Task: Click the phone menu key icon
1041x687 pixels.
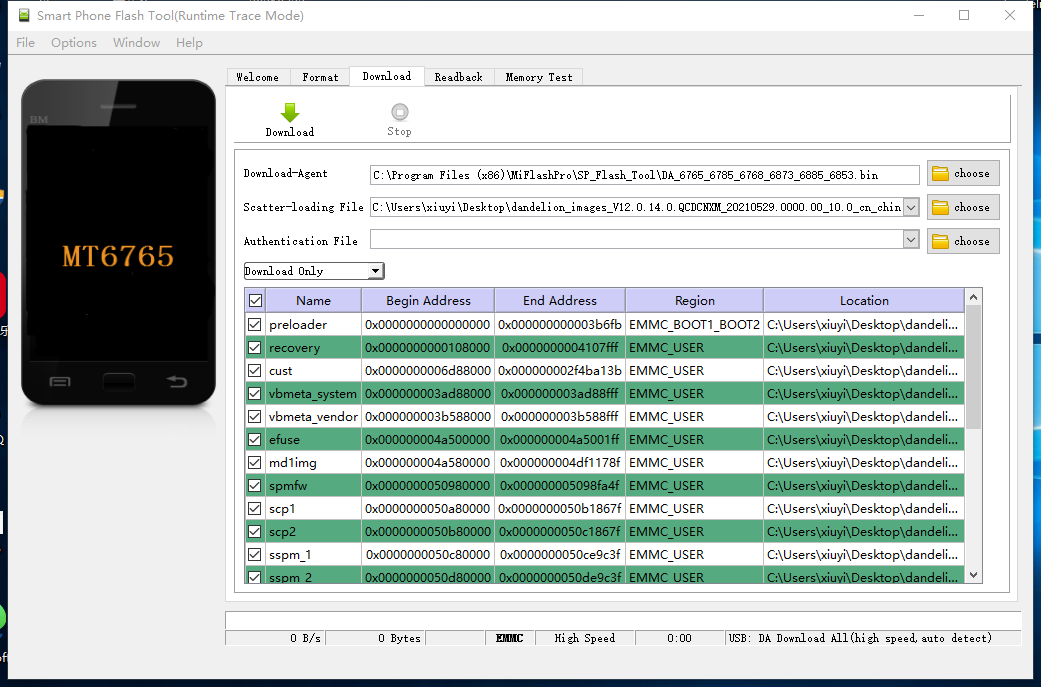Action: [60, 382]
